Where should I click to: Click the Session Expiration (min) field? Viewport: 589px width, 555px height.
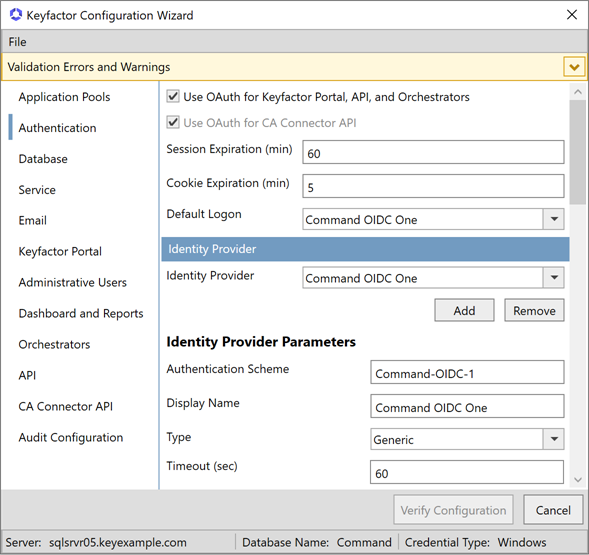[433, 152]
